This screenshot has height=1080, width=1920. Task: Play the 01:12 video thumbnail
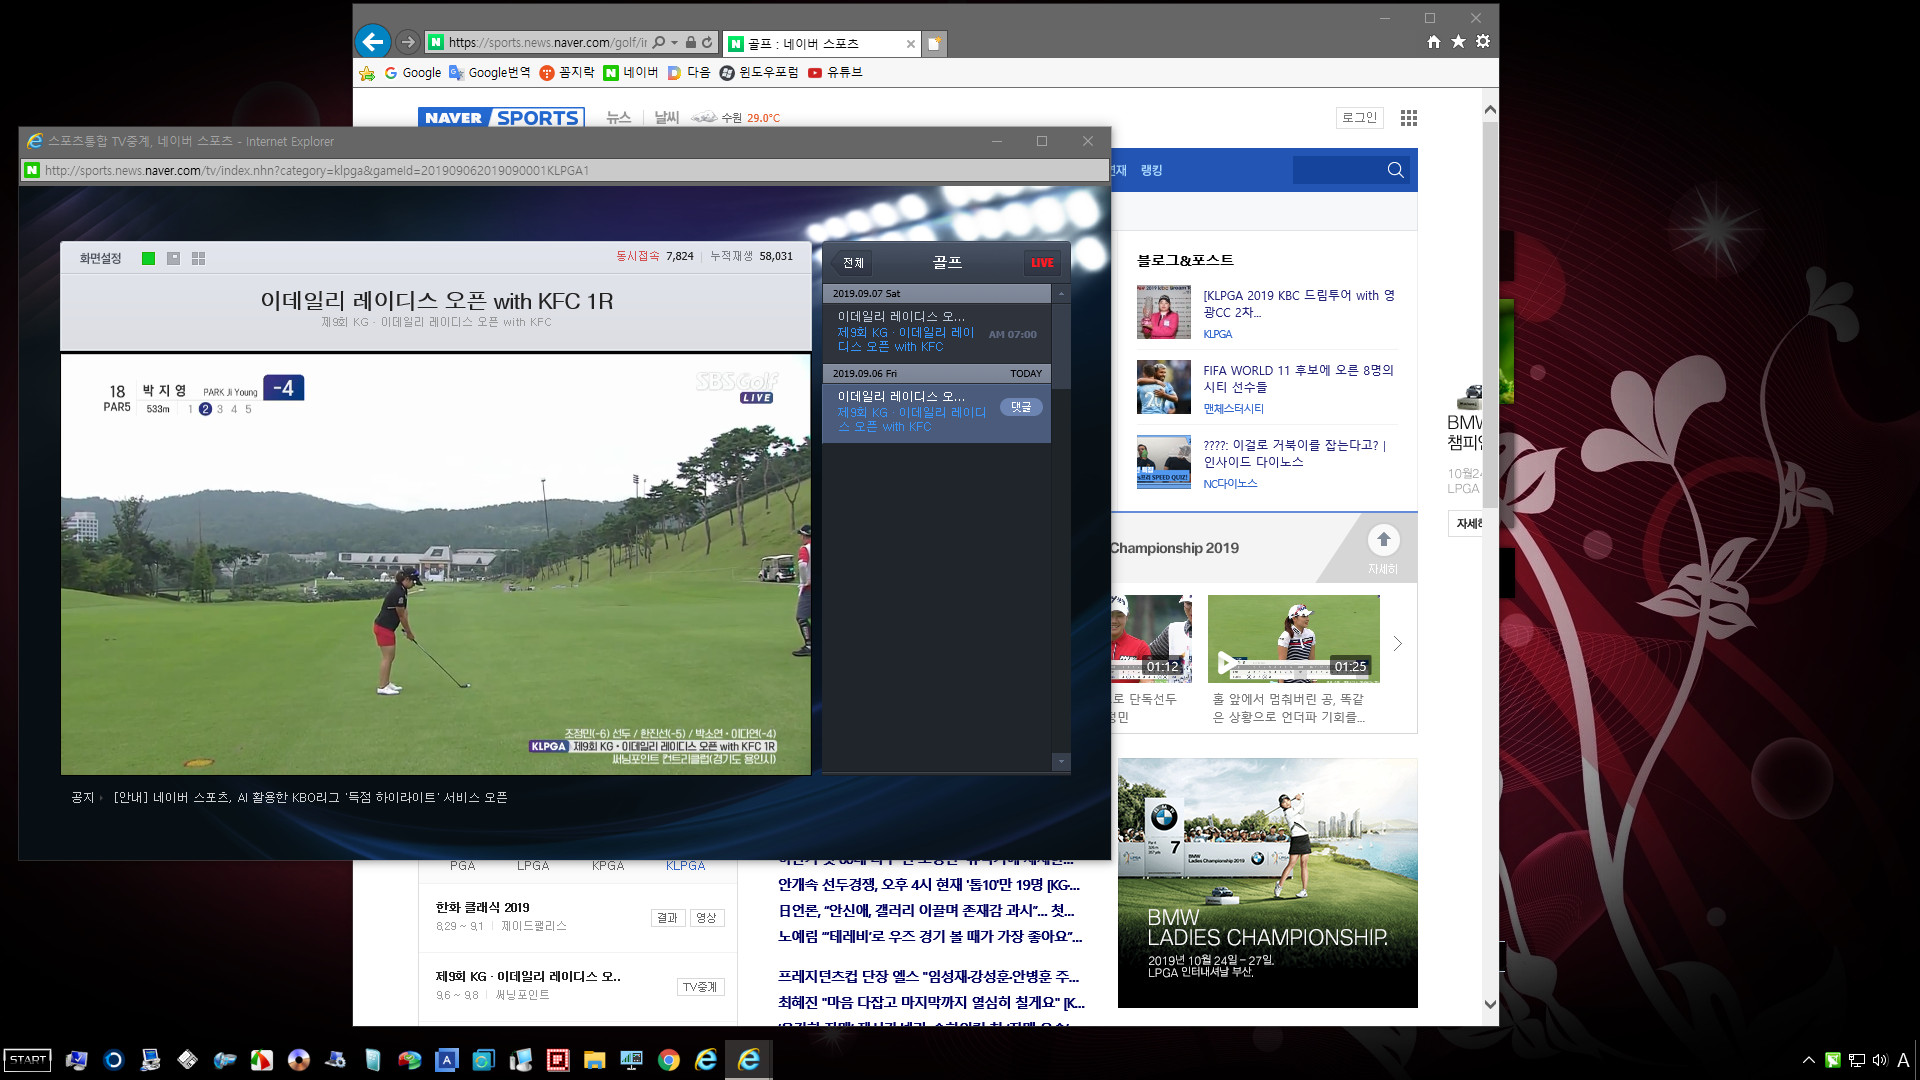(1151, 639)
